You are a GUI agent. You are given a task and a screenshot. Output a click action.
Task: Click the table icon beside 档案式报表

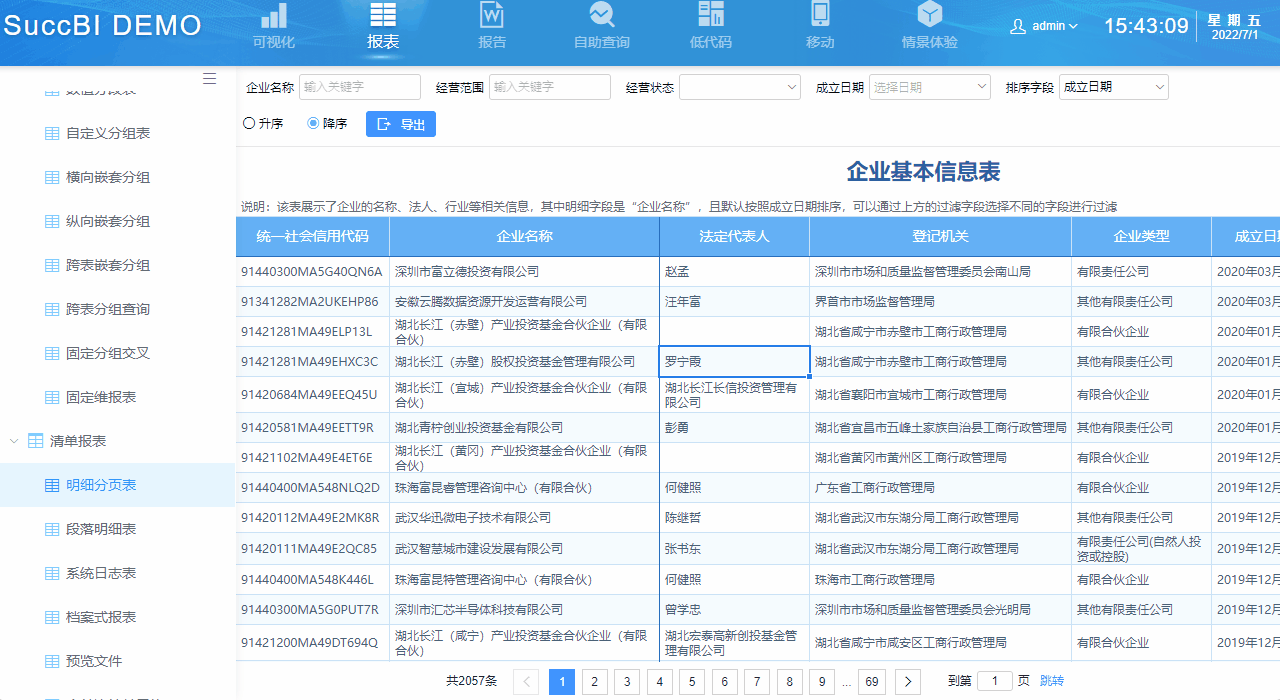pyautogui.click(x=52, y=617)
